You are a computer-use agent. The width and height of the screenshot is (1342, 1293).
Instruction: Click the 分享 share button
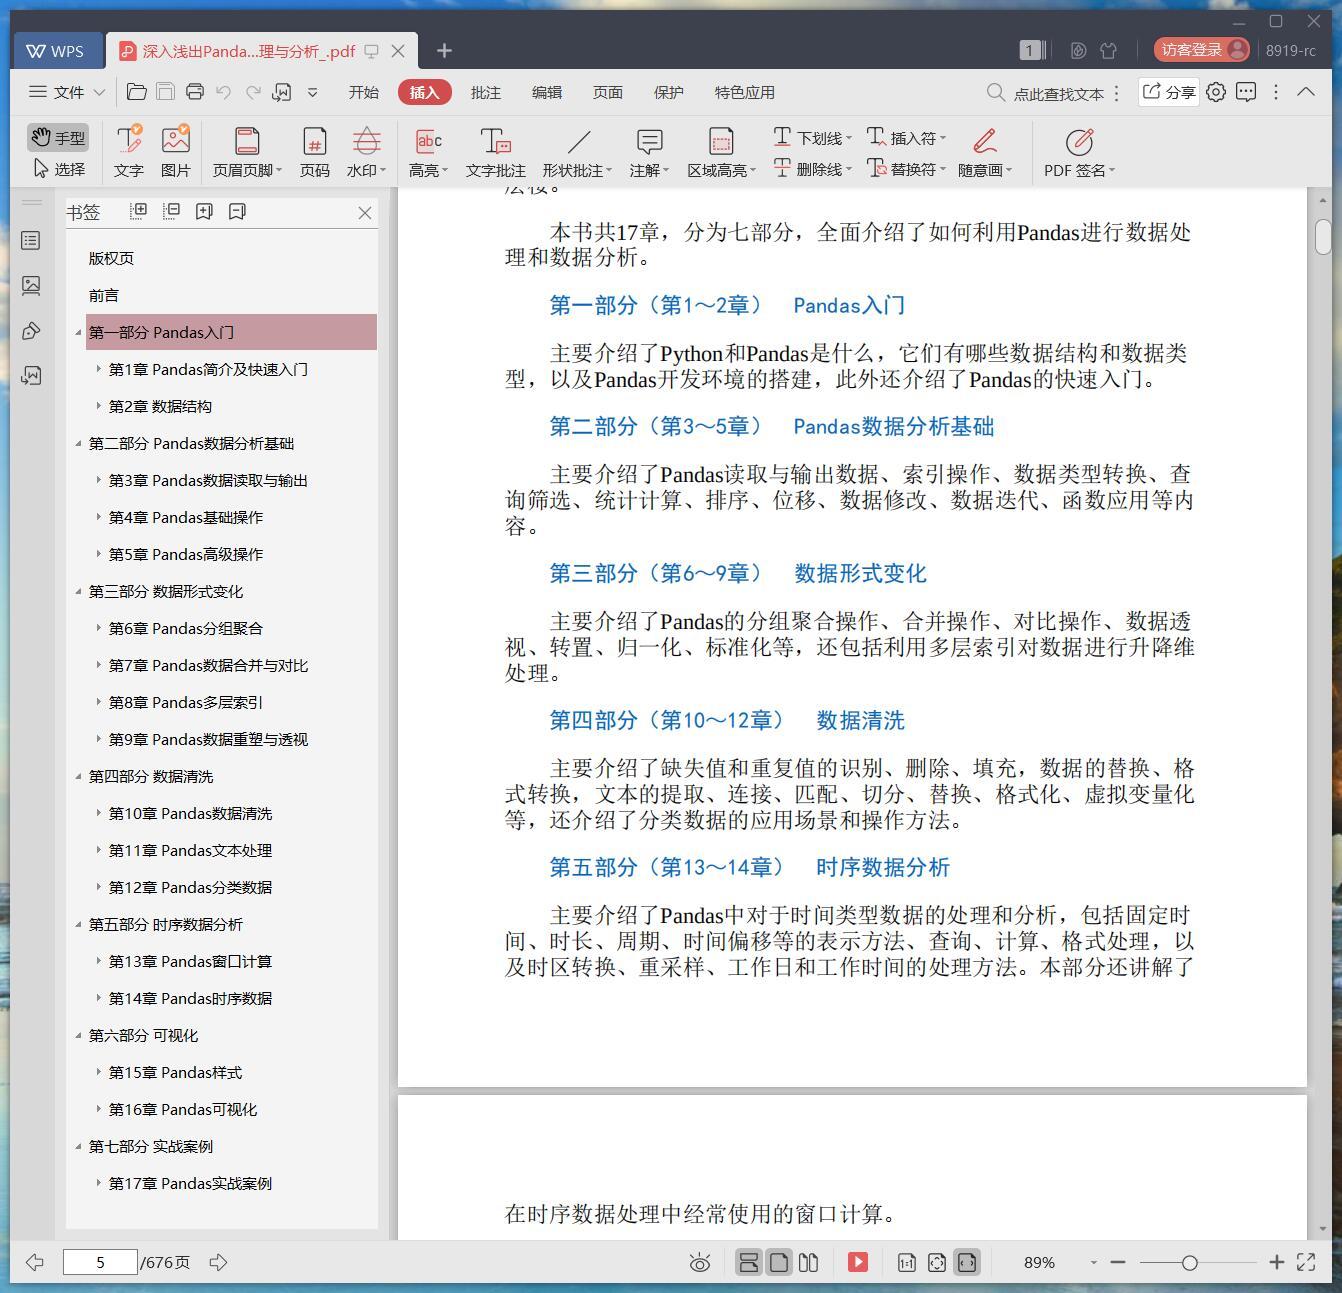(x=1169, y=92)
